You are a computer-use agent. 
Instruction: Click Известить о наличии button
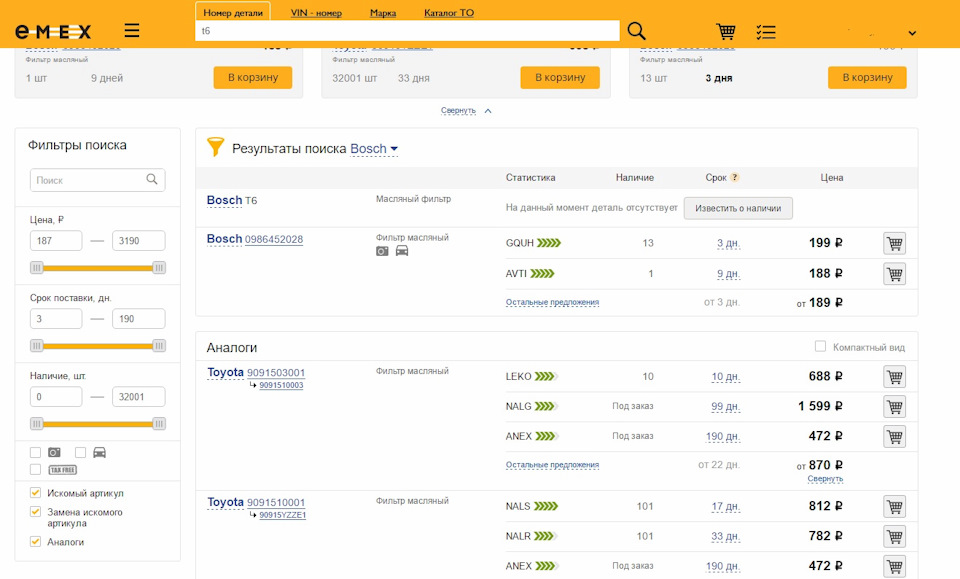[738, 208]
